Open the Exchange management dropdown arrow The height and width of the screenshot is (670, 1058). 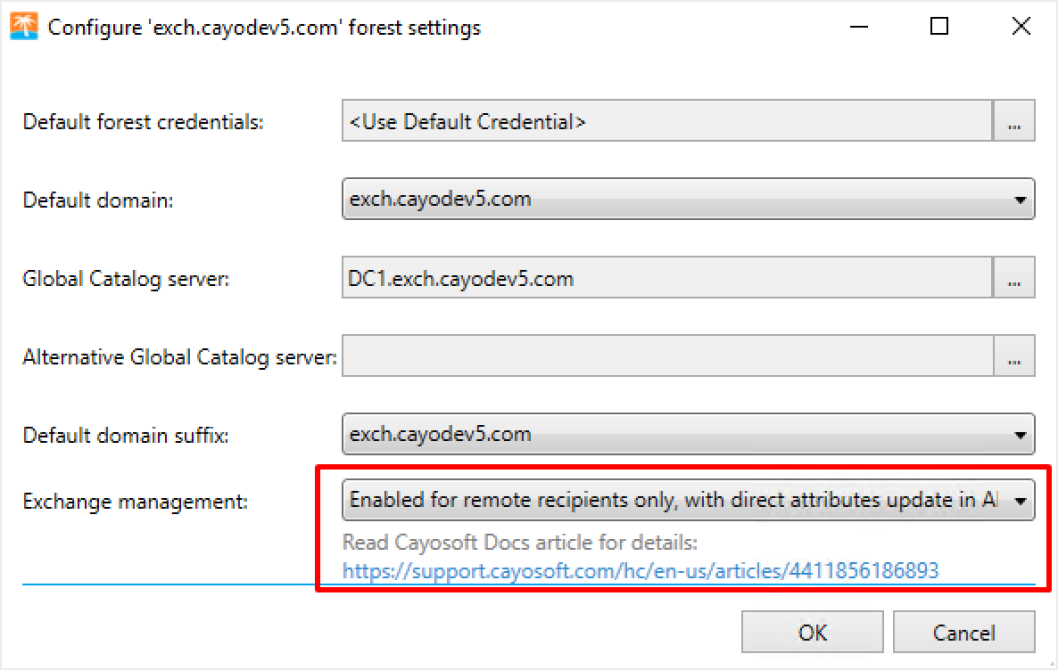pos(1020,501)
